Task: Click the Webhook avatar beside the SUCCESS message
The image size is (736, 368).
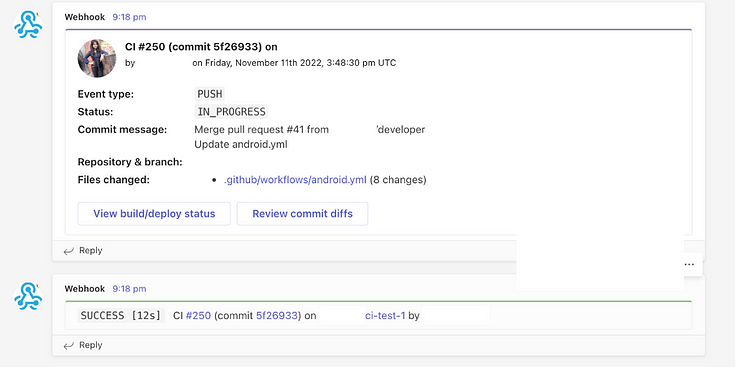Action: coord(28,296)
